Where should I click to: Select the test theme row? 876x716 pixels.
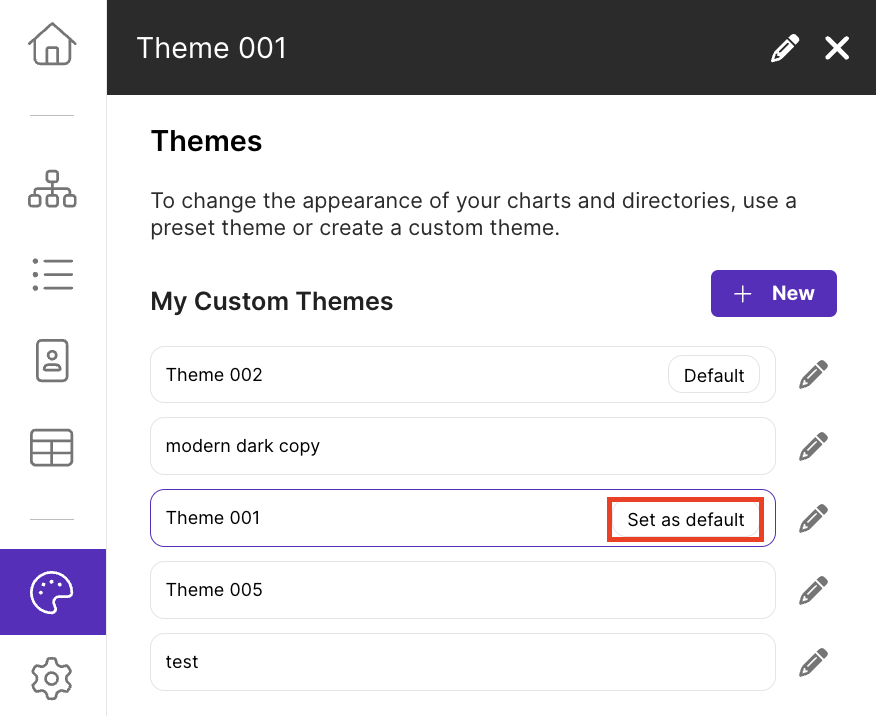(x=463, y=662)
